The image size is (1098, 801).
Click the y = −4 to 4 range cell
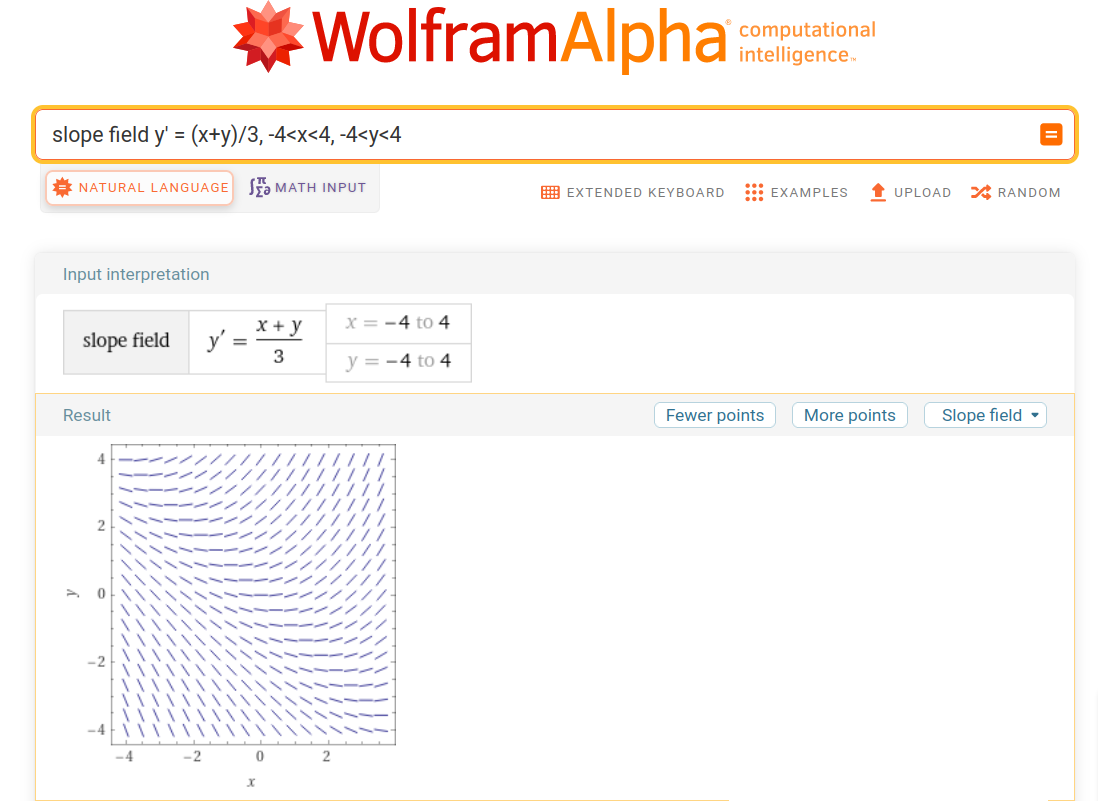(398, 361)
